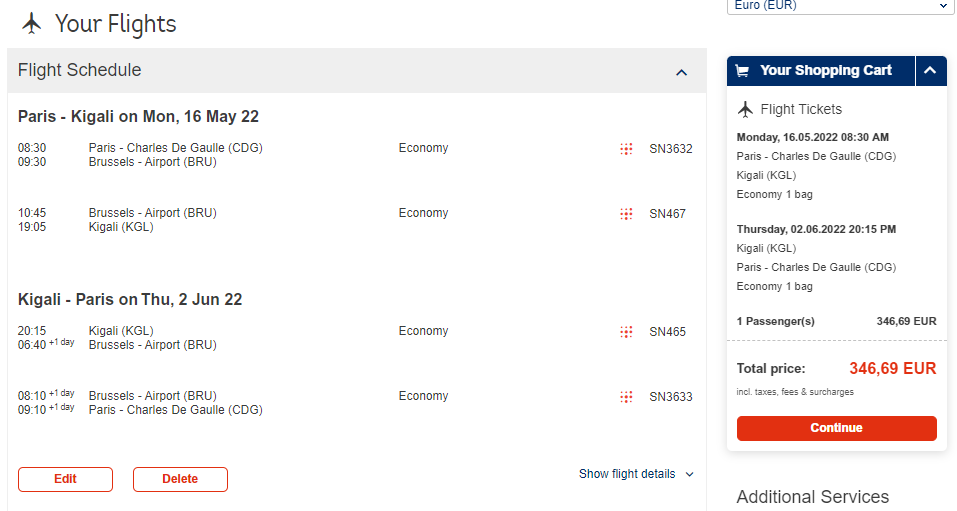Click the Flight Schedule header bar
The image size is (957, 511).
tap(357, 71)
